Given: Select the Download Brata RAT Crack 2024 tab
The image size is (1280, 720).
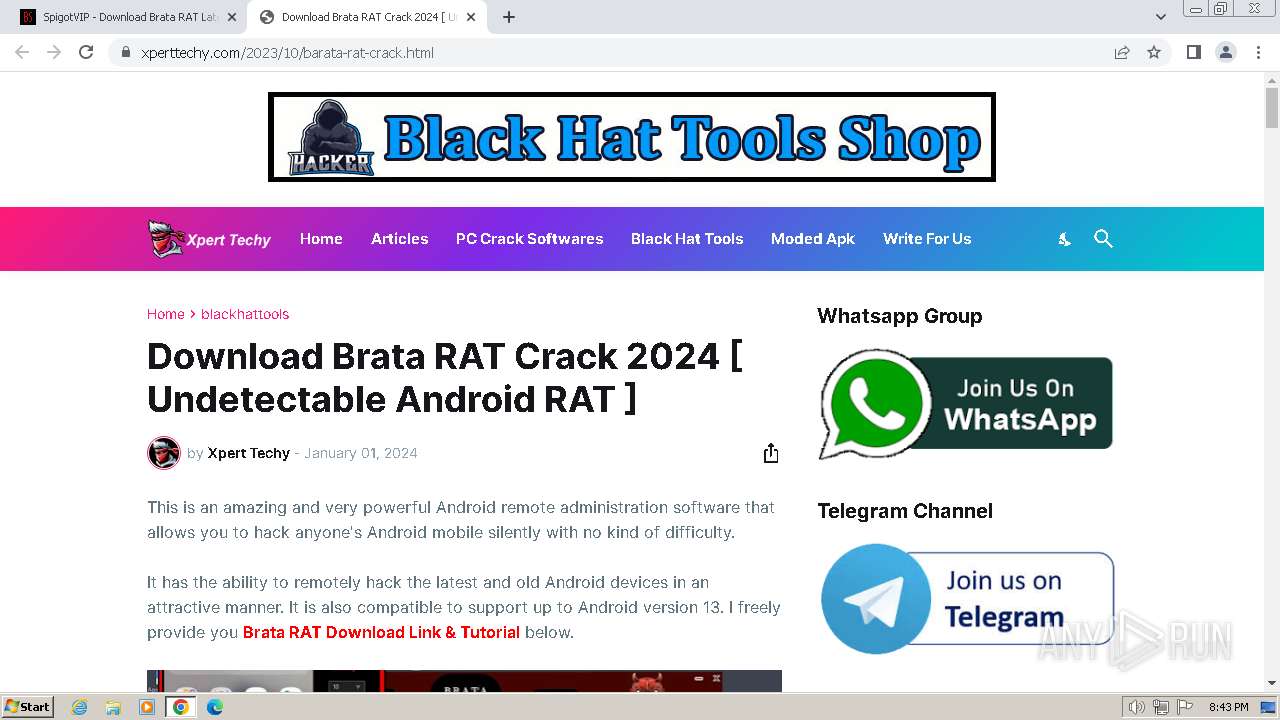Looking at the screenshot, I should pyautogui.click(x=367, y=17).
